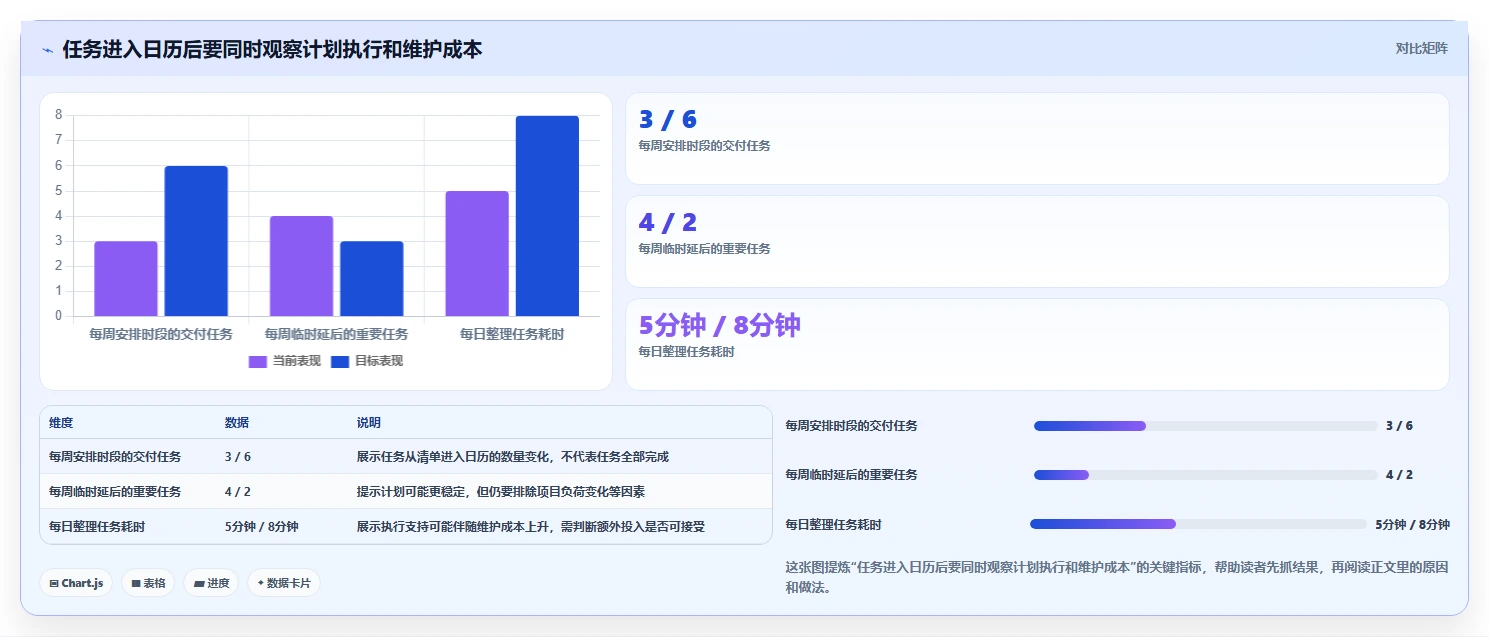Click the Chart.js chip
The height and width of the screenshot is (637, 1489).
coord(76,583)
